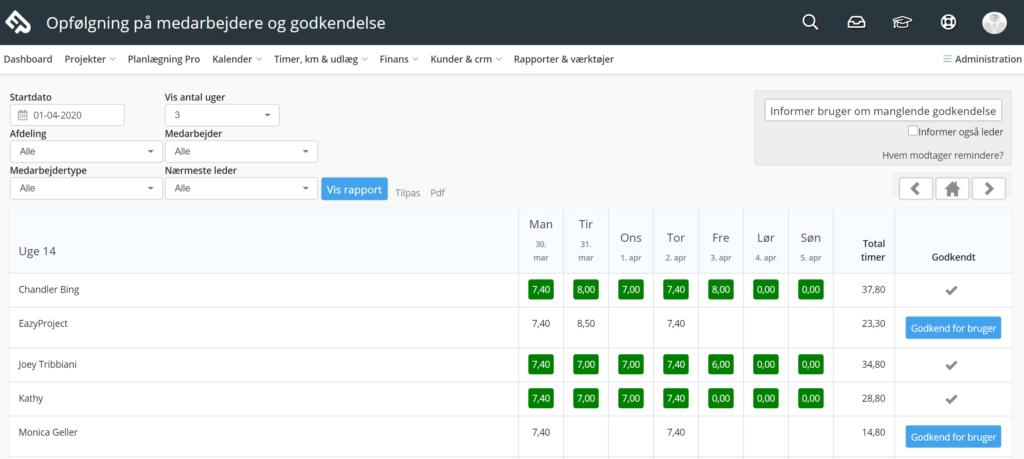
Task: Click the 'Vis rapport' button
Action: tap(354, 188)
